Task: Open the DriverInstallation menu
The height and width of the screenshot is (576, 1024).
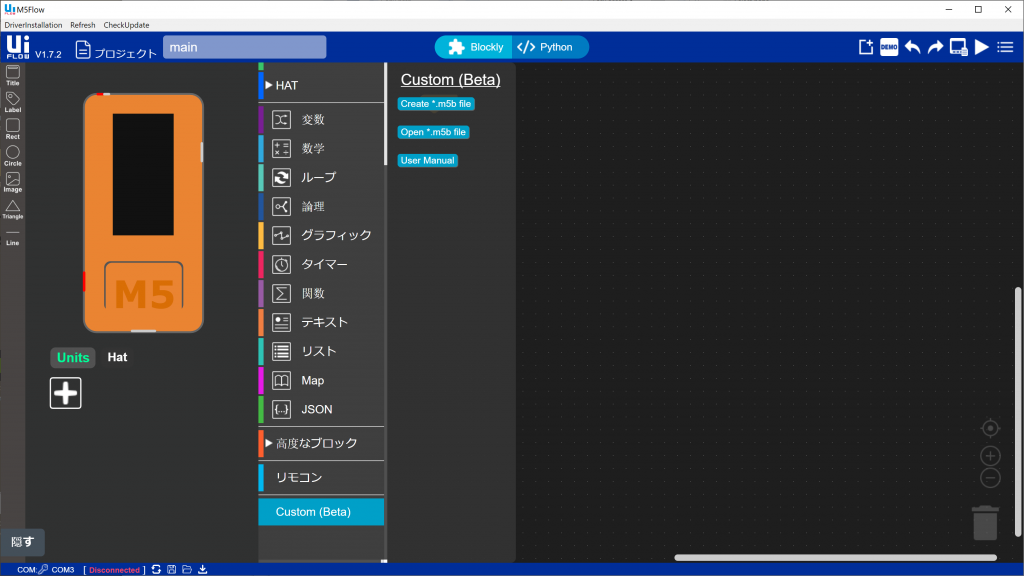Action: [x=32, y=24]
